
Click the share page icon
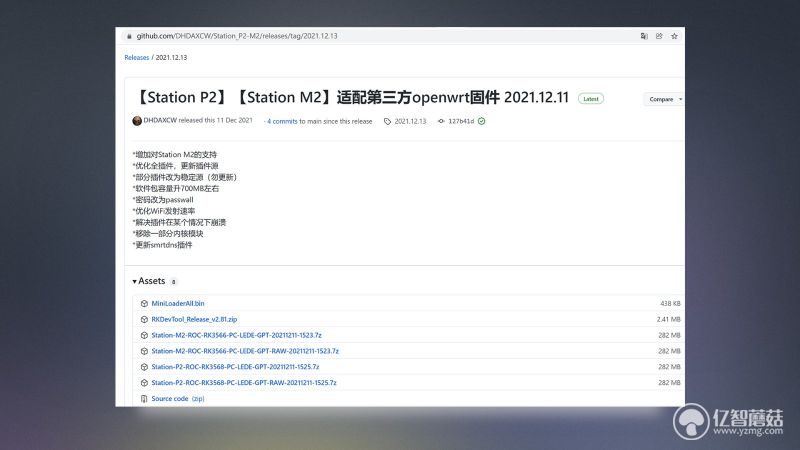(659, 36)
